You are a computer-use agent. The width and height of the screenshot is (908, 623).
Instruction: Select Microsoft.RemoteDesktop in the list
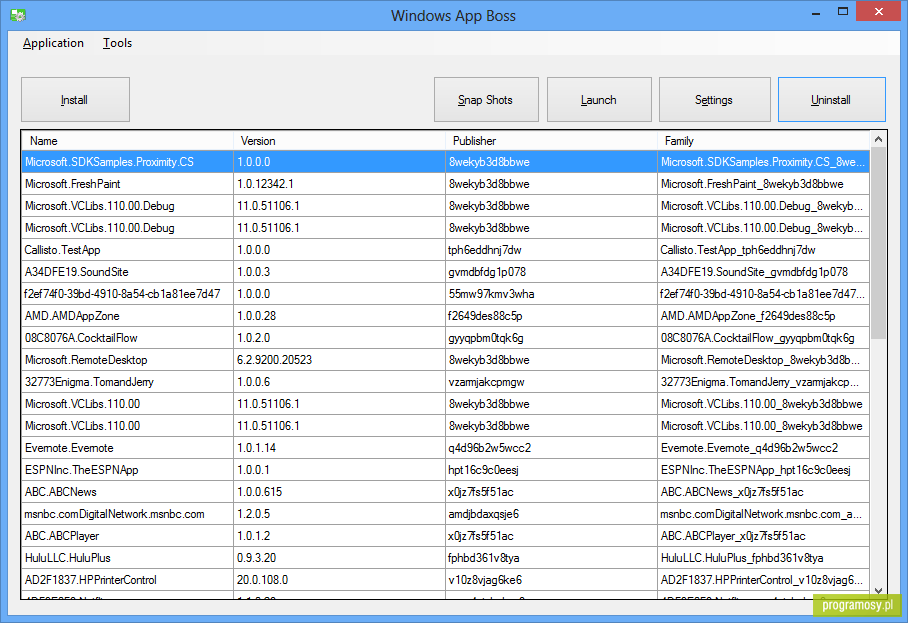pyautogui.click(x=445, y=360)
